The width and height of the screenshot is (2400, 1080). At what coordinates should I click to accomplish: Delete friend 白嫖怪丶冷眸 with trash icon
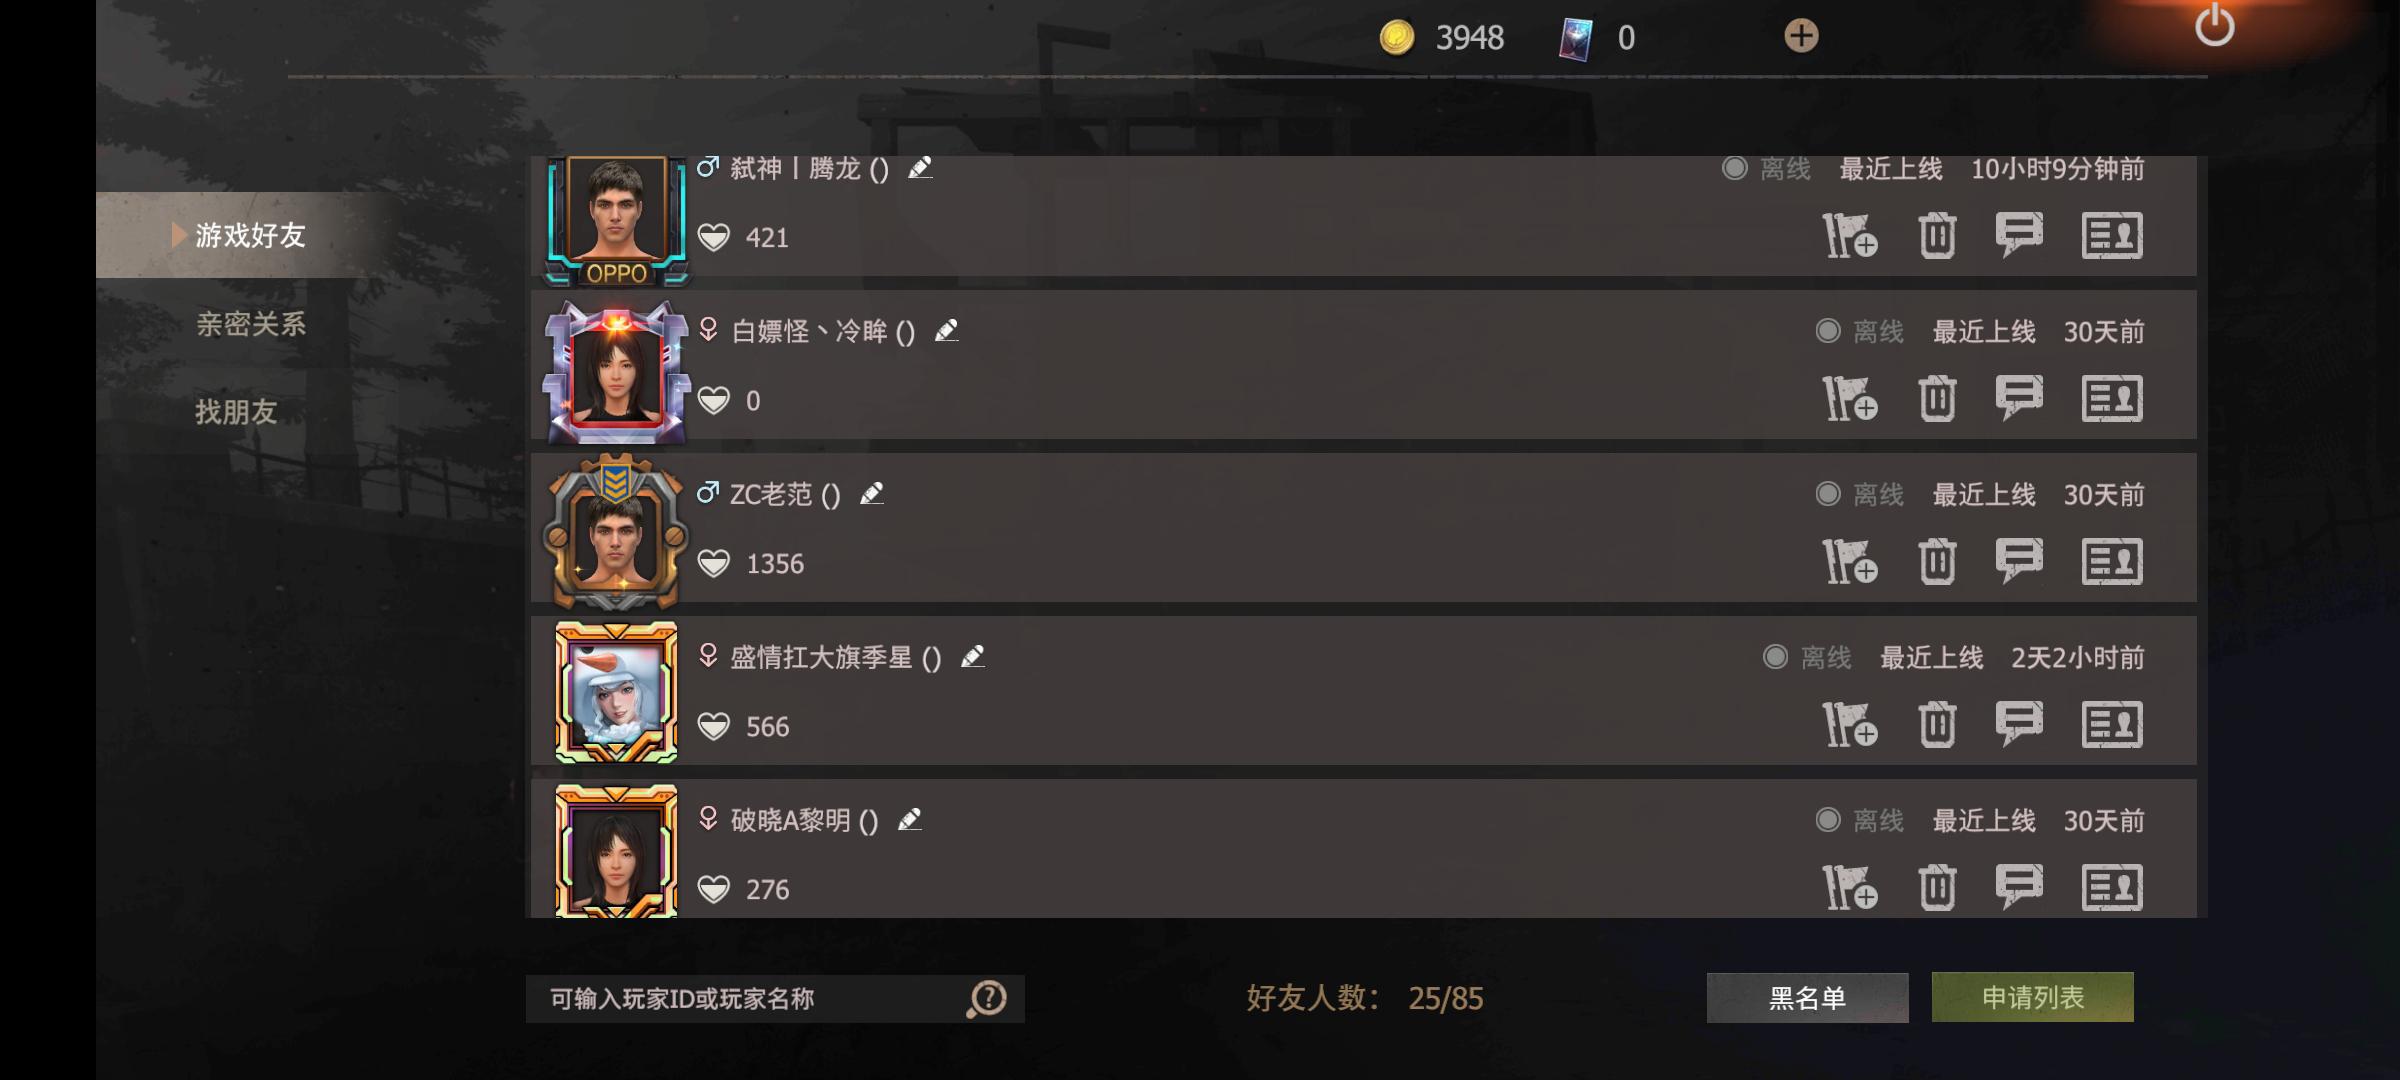[1937, 399]
